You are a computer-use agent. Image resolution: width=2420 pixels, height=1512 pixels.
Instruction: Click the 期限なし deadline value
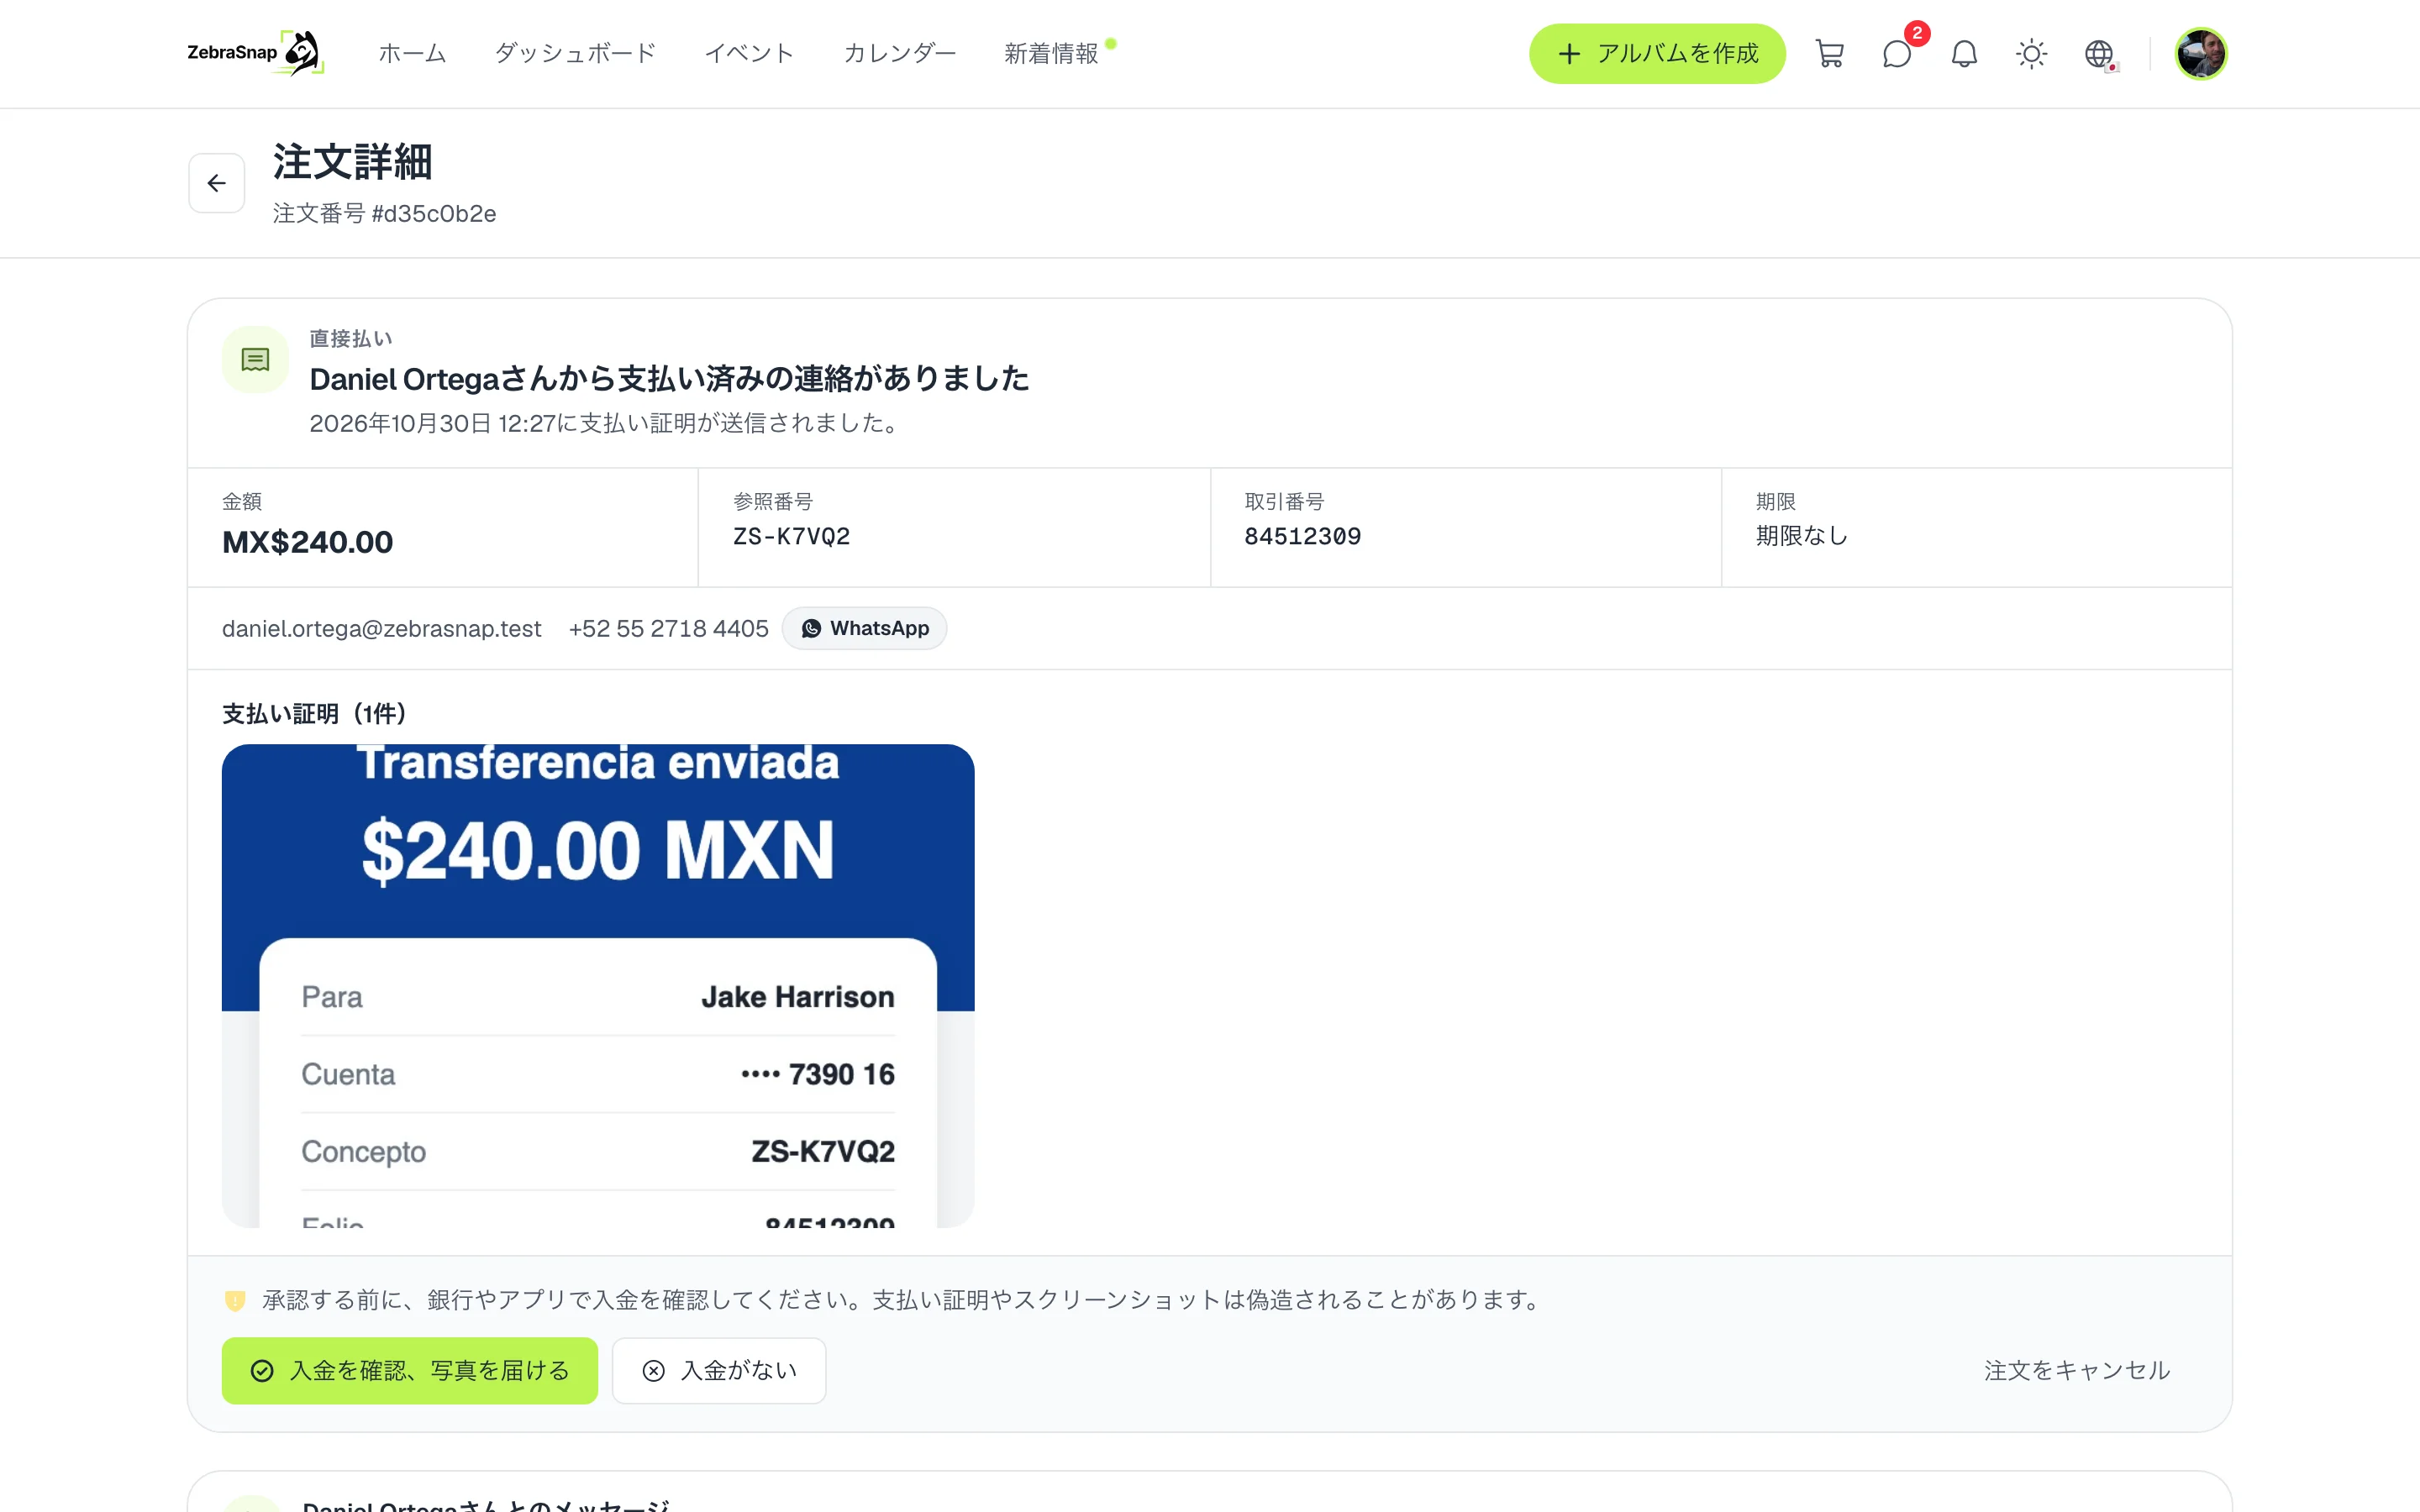[1801, 536]
